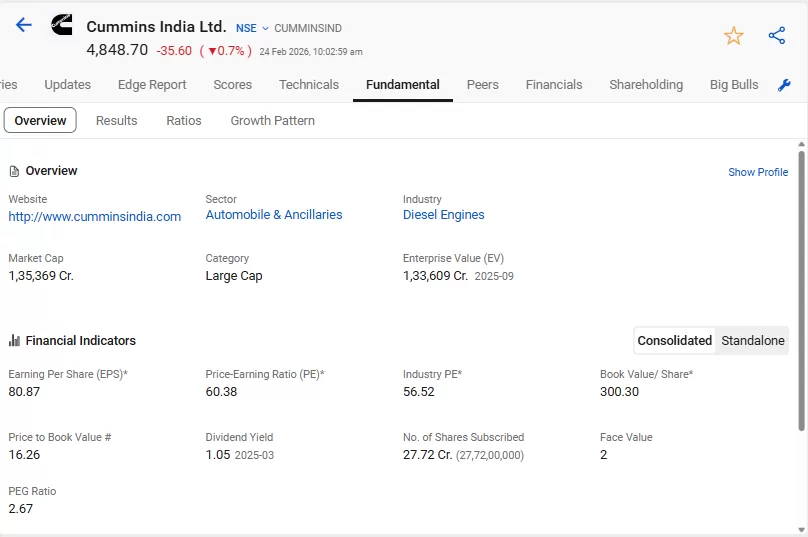Viewport: 808px width, 537px height.
Task: Click the scrollbar up arrow
Action: 801,144
